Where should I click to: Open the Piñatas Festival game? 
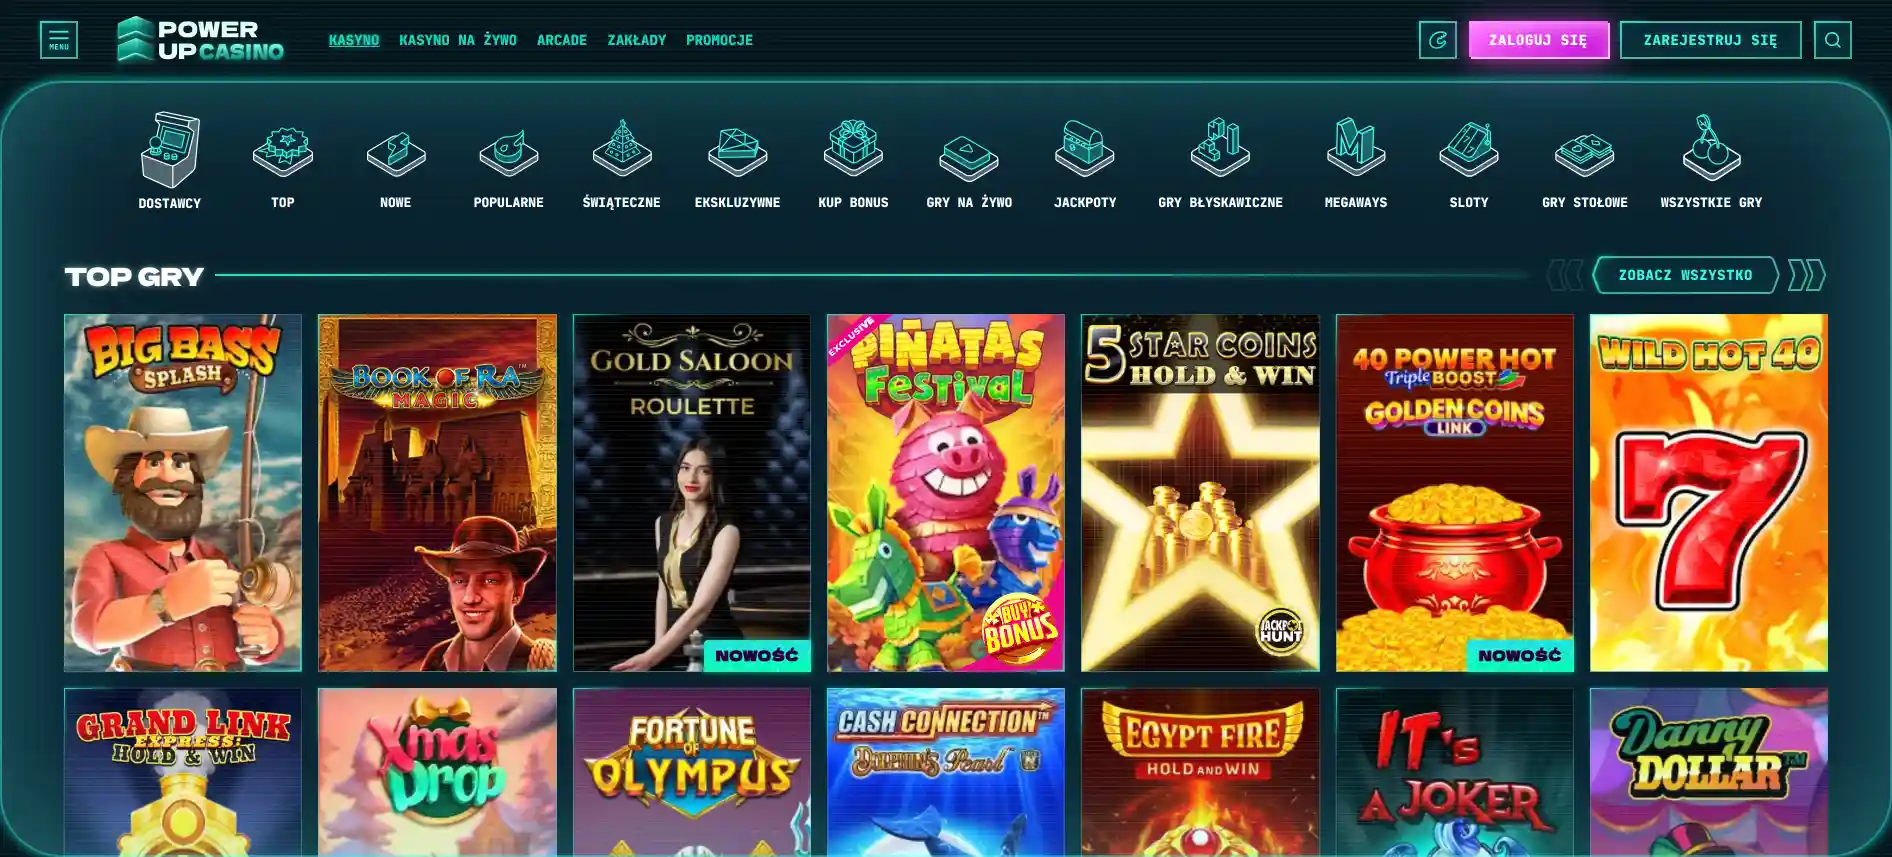pyautogui.click(x=946, y=493)
